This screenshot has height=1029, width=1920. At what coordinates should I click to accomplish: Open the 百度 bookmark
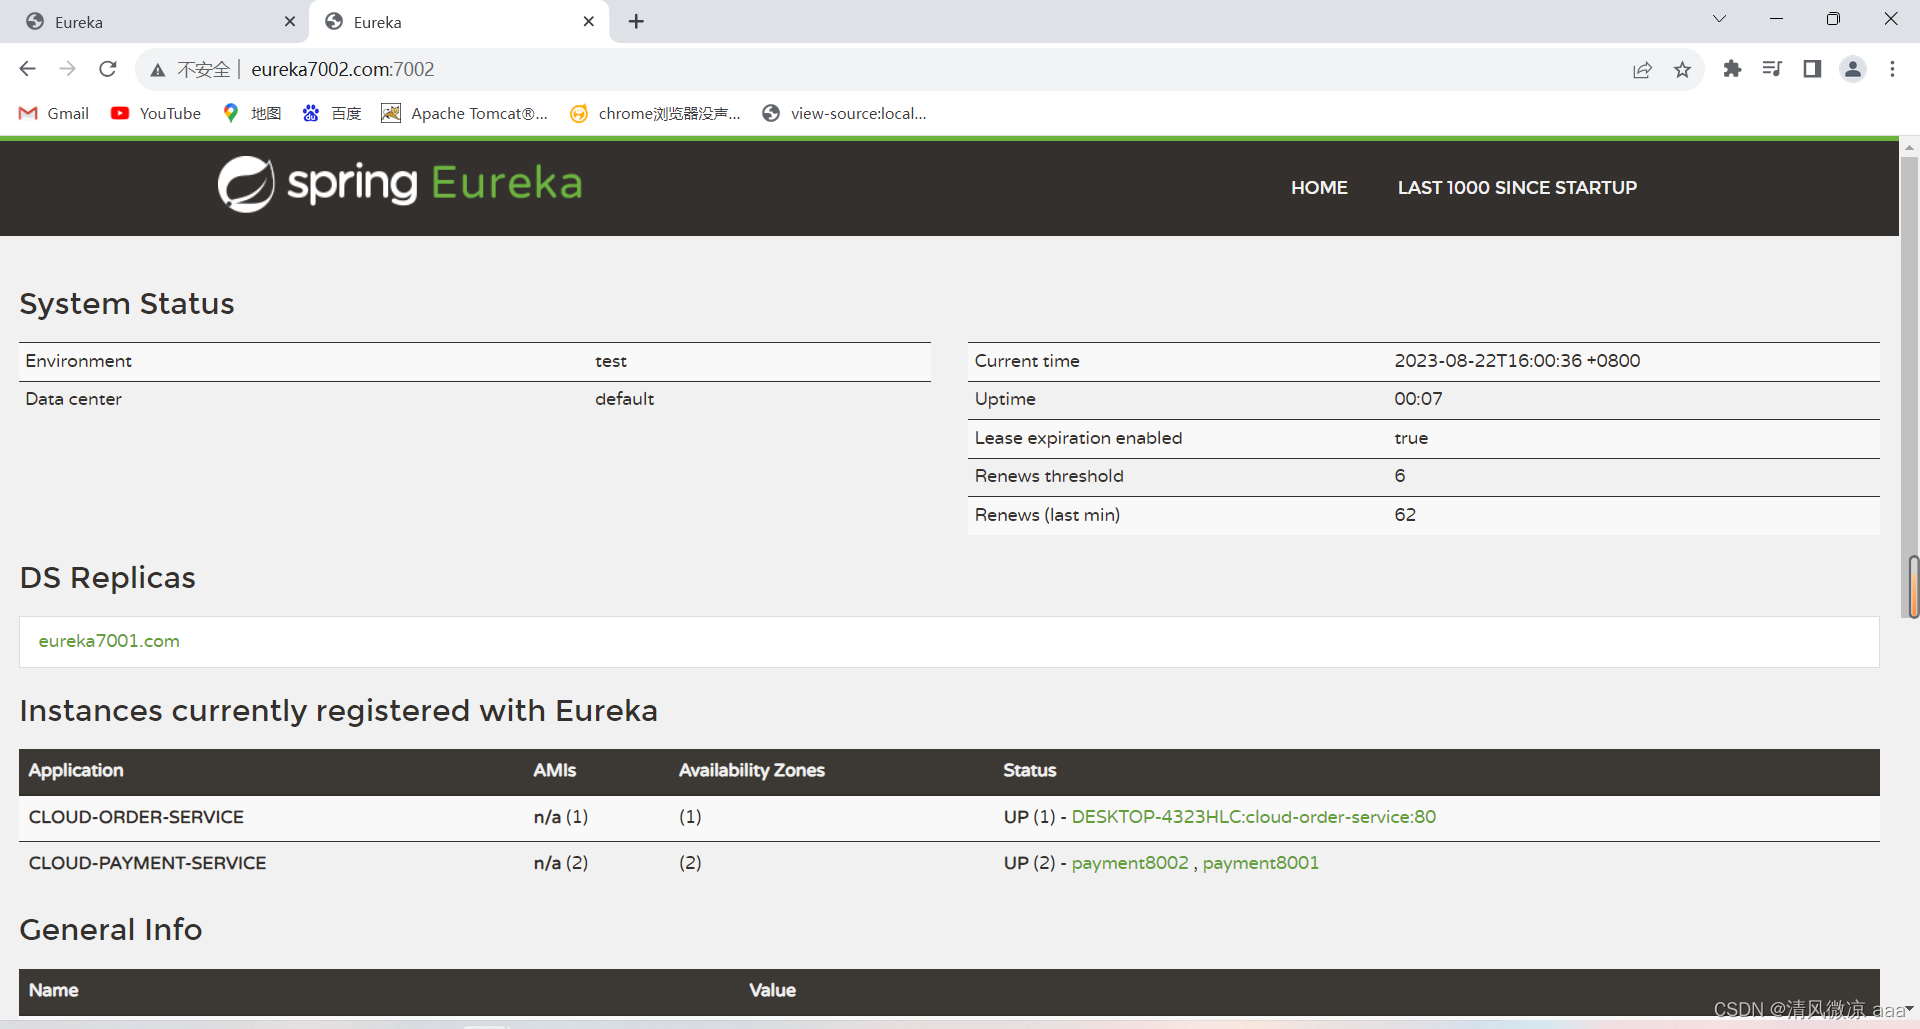click(332, 113)
